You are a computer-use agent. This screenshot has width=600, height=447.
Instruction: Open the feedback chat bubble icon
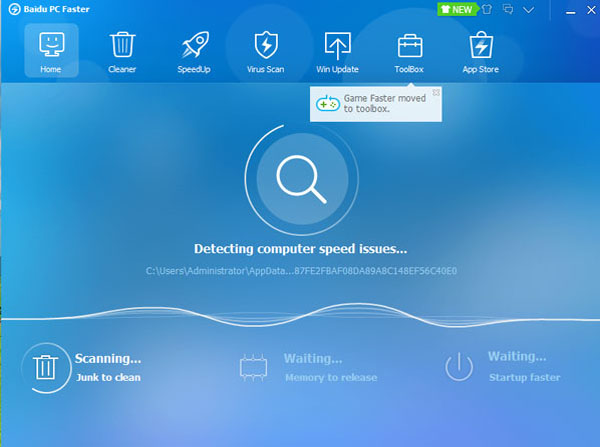(507, 9)
